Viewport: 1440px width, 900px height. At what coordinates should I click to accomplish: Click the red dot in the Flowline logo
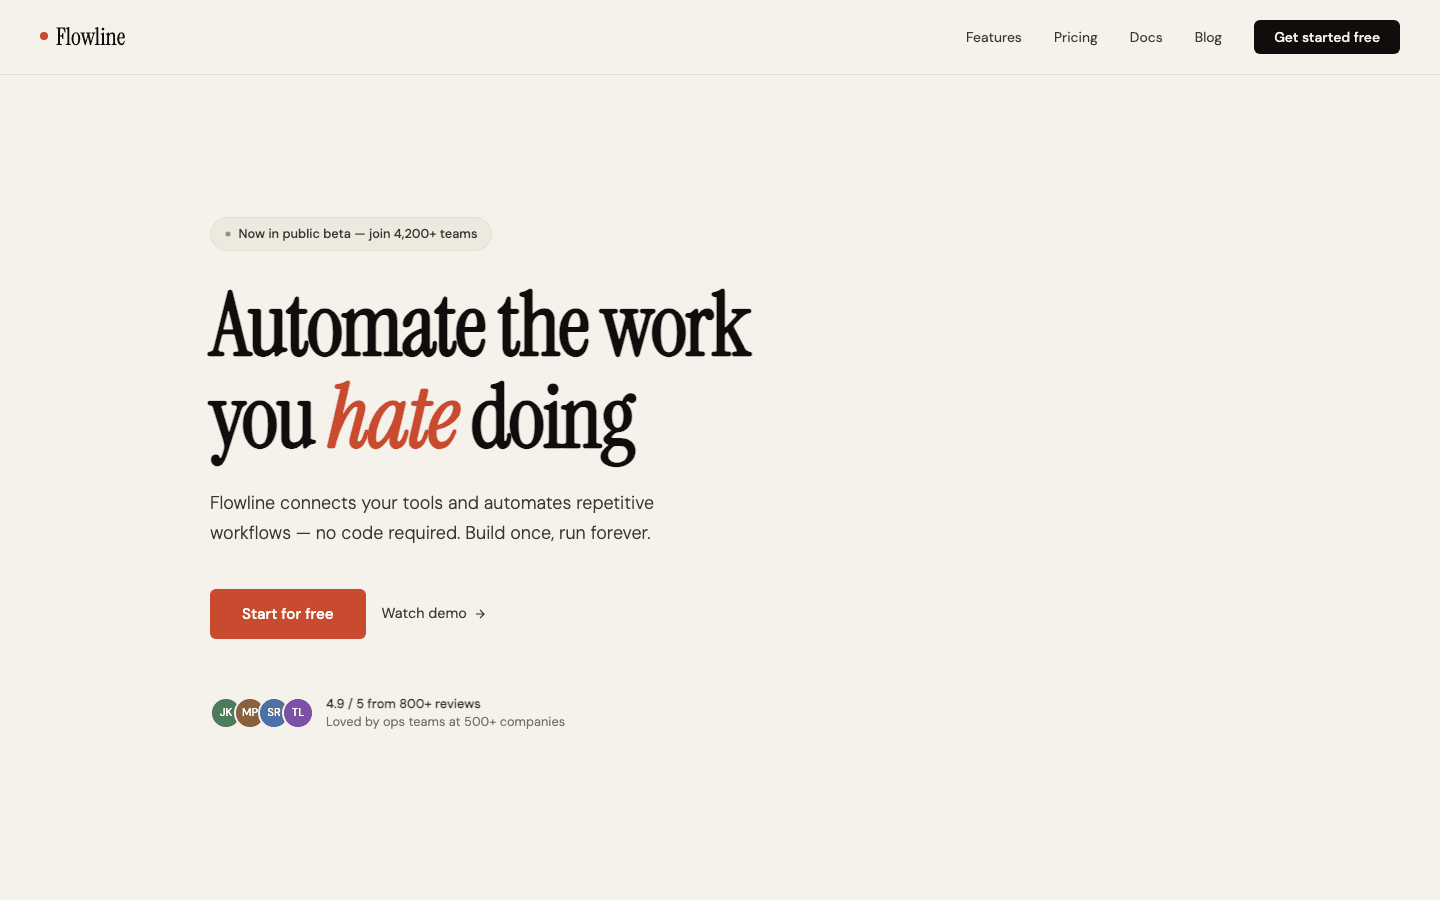pos(44,36)
